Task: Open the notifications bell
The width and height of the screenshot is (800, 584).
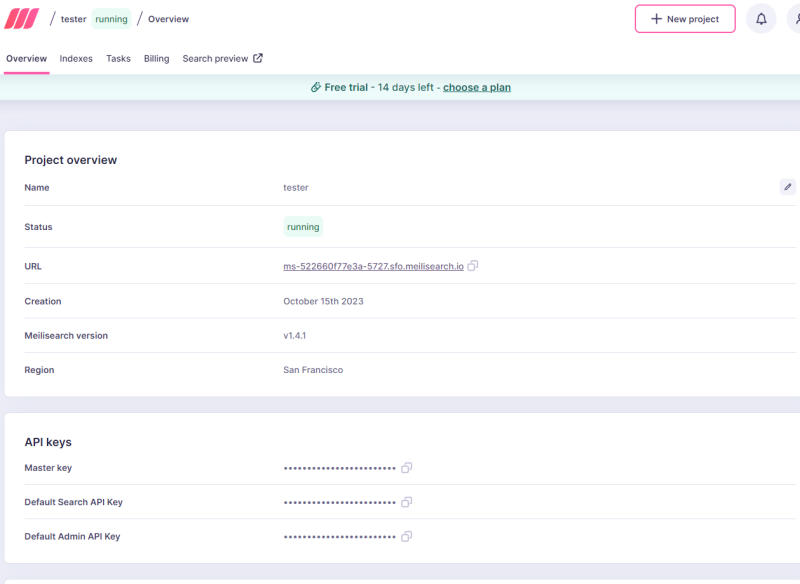Action: tap(761, 19)
